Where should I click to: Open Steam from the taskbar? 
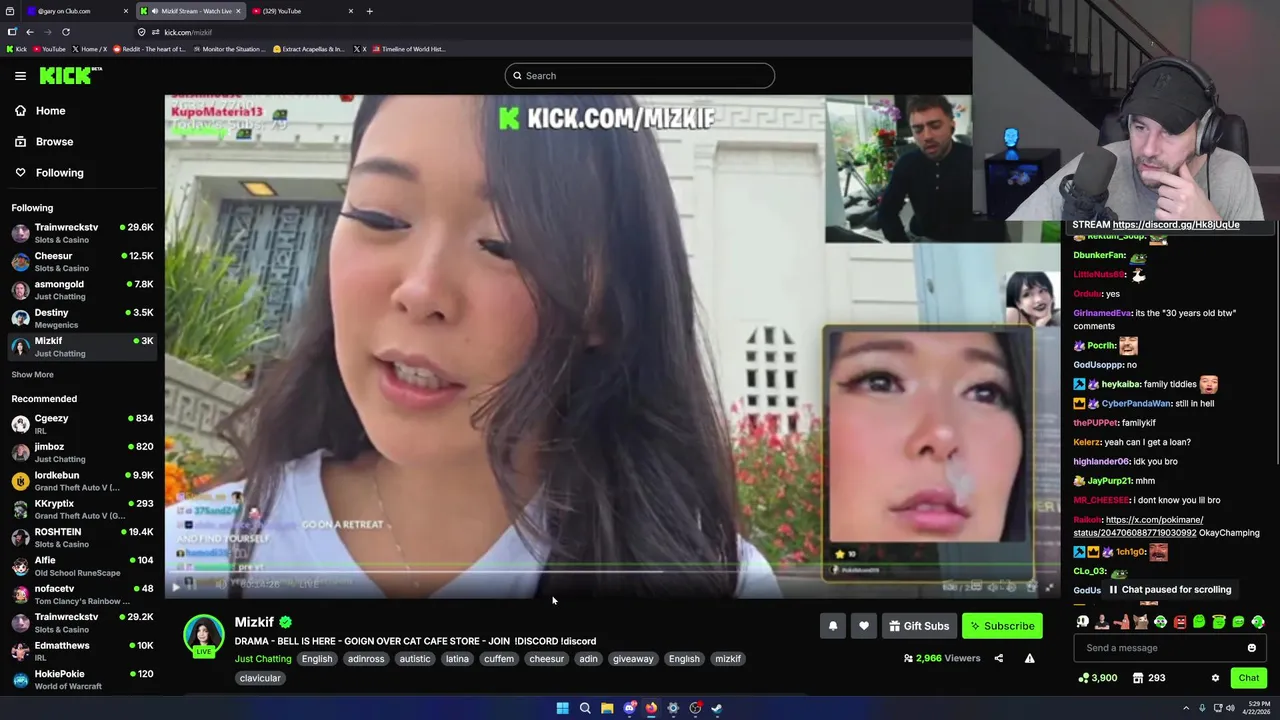click(x=717, y=708)
